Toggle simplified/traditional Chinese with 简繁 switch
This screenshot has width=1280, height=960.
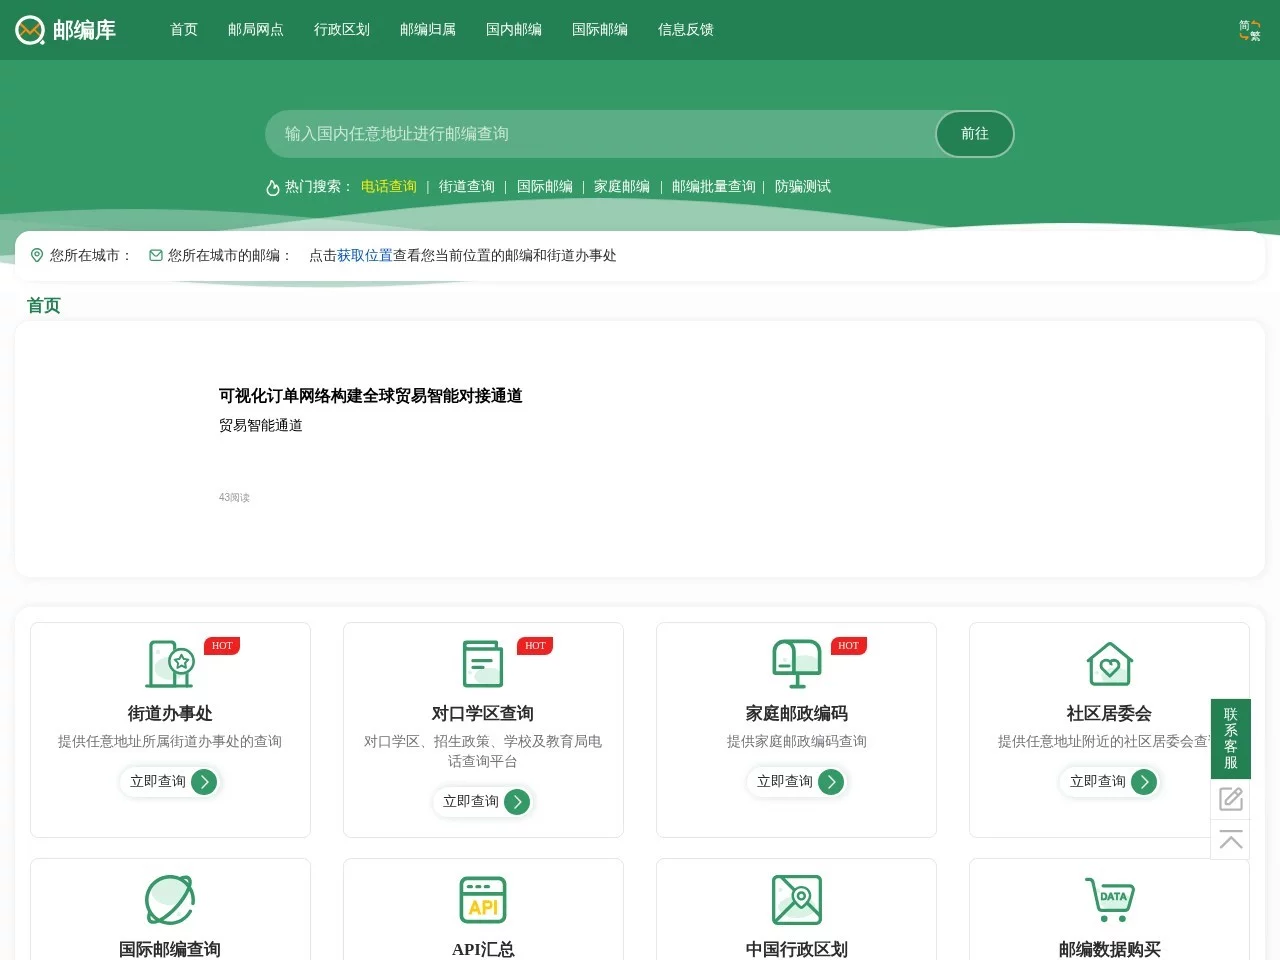[1248, 30]
